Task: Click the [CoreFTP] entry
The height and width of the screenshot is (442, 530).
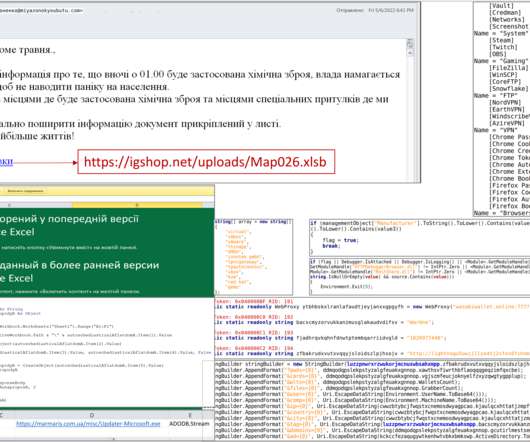Action: pos(505,82)
